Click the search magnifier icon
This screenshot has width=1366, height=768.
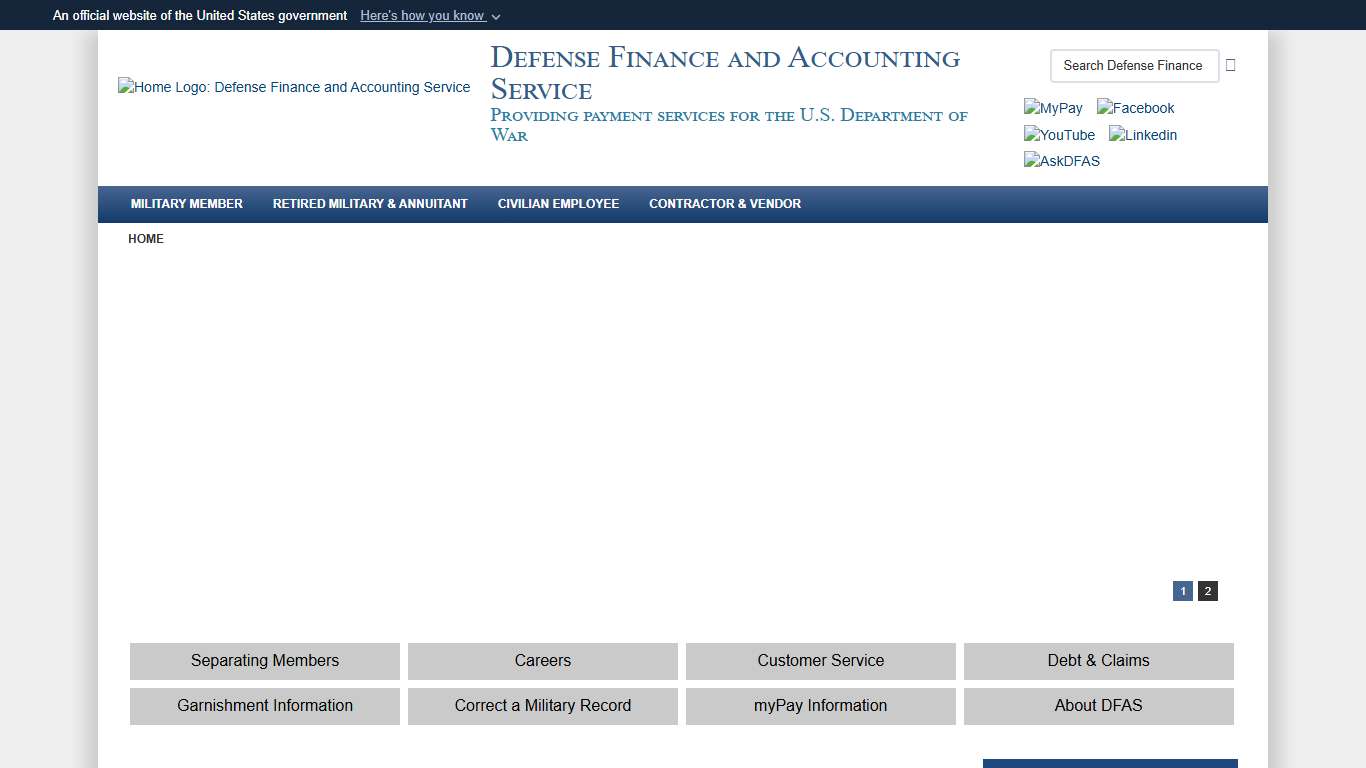[x=1230, y=65]
